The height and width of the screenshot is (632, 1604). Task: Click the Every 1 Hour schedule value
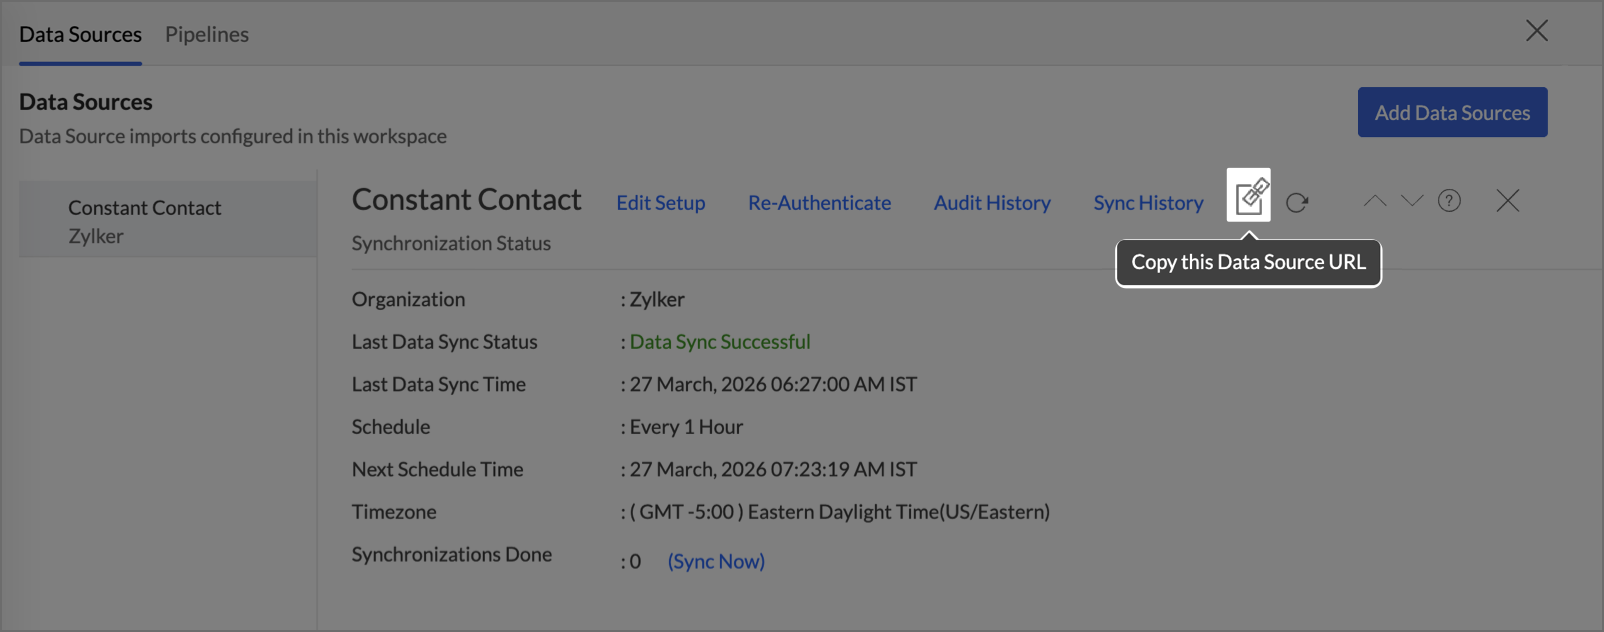[x=686, y=427]
